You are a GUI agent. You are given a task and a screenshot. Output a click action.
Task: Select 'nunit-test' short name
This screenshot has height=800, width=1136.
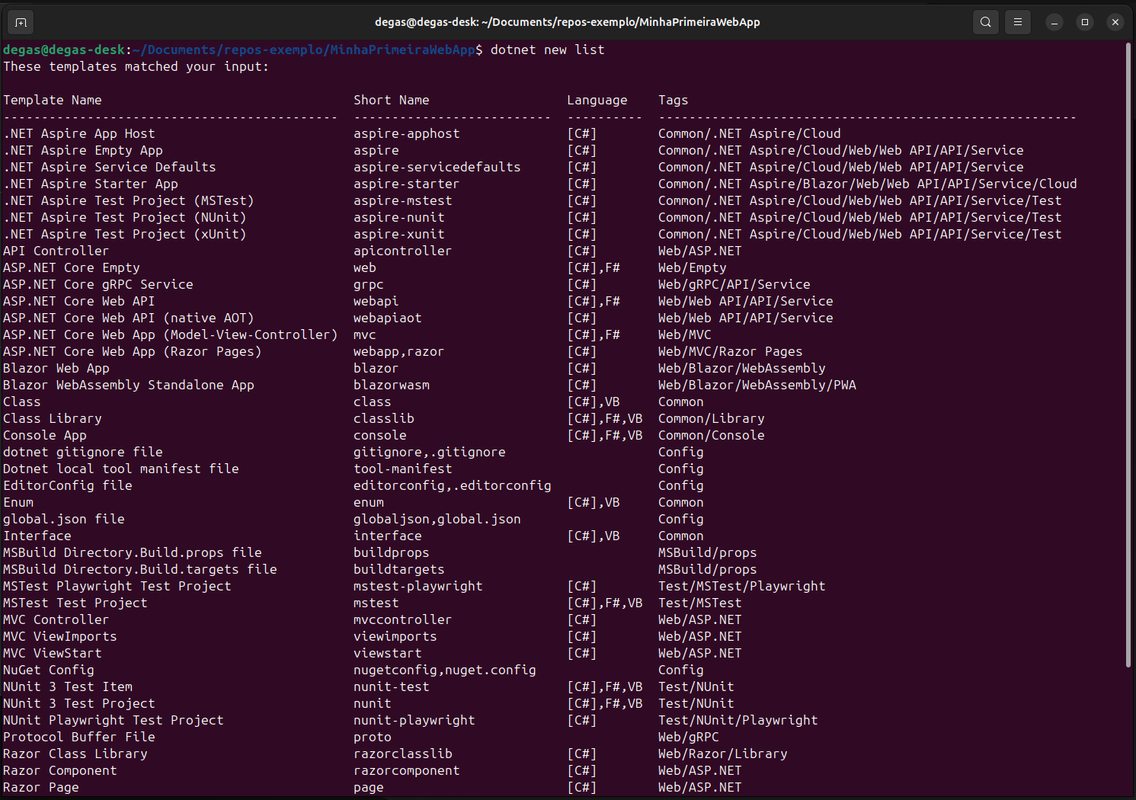coord(391,687)
